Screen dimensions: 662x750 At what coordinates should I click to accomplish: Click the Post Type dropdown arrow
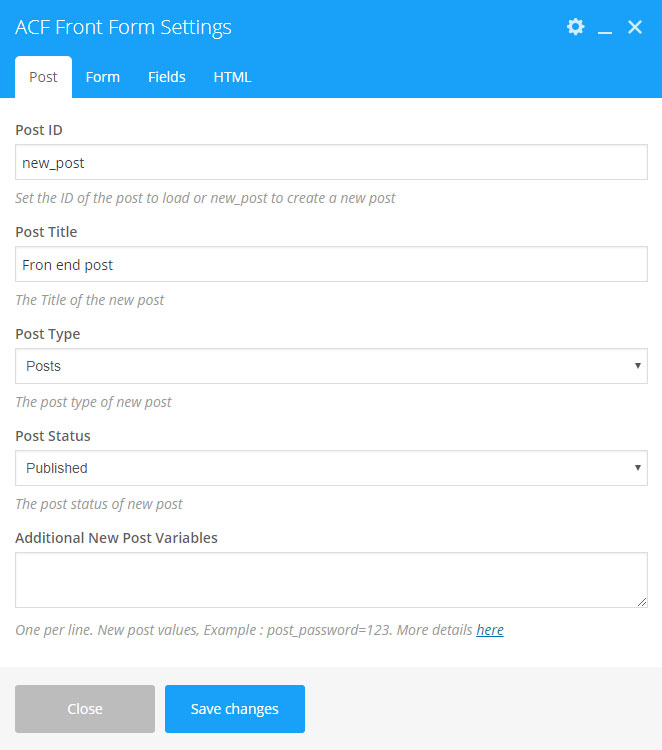[637, 366]
